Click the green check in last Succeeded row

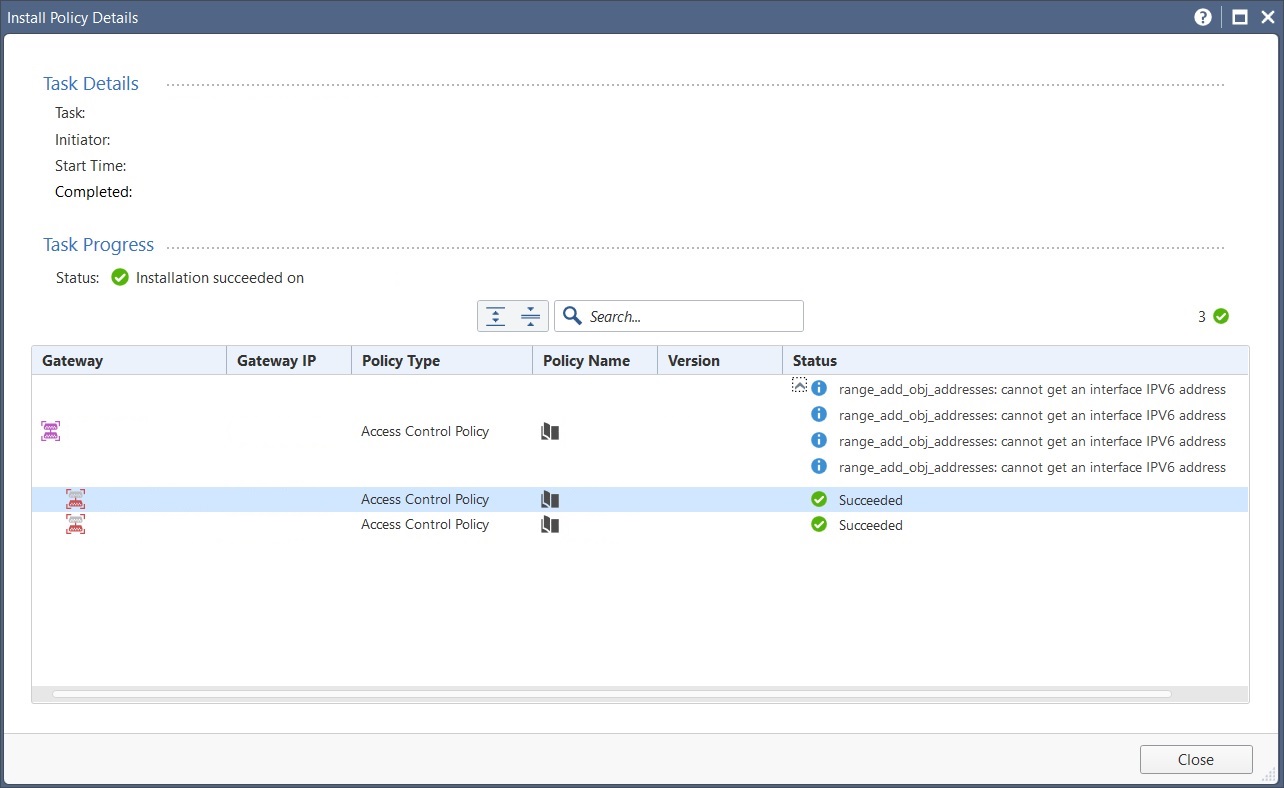pyautogui.click(x=819, y=524)
